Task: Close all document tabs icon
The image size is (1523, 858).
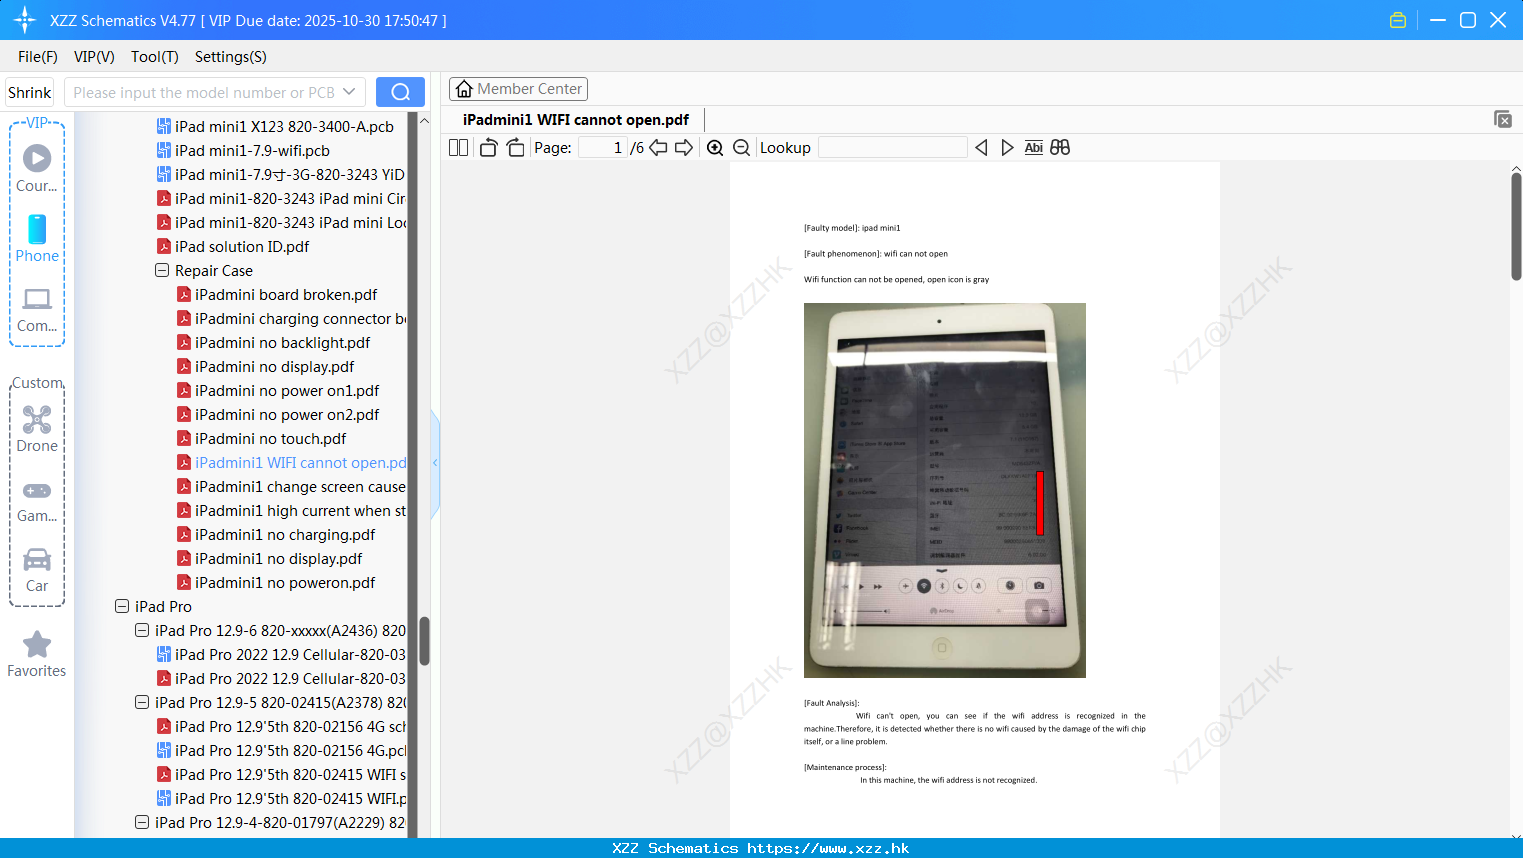Action: click(1502, 119)
